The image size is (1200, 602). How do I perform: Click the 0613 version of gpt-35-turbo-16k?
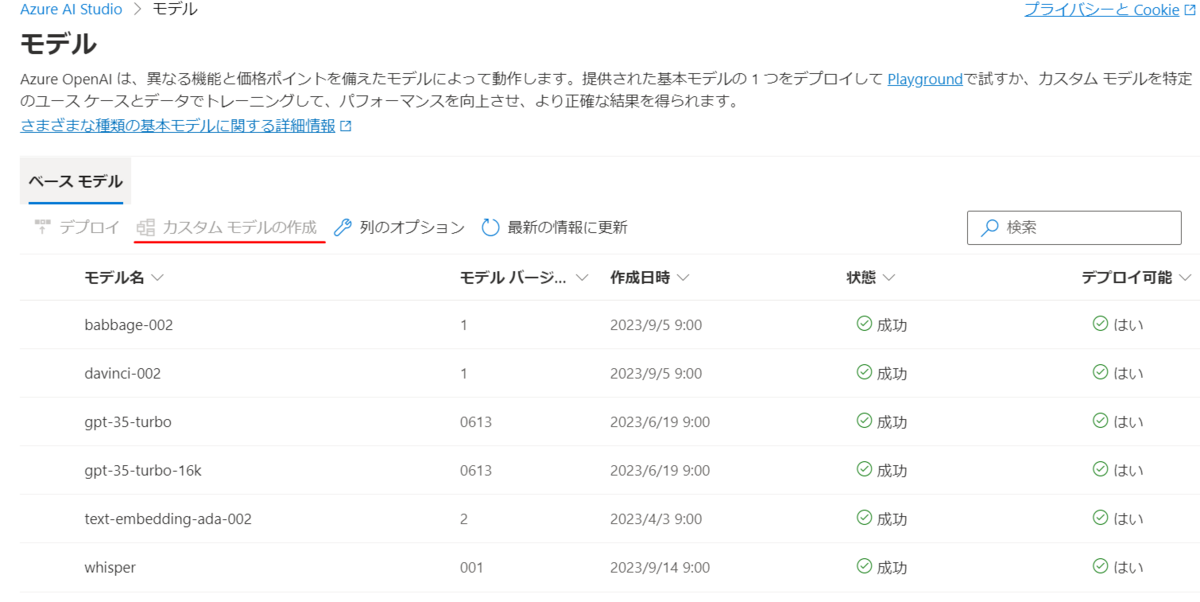pyautogui.click(x=476, y=470)
